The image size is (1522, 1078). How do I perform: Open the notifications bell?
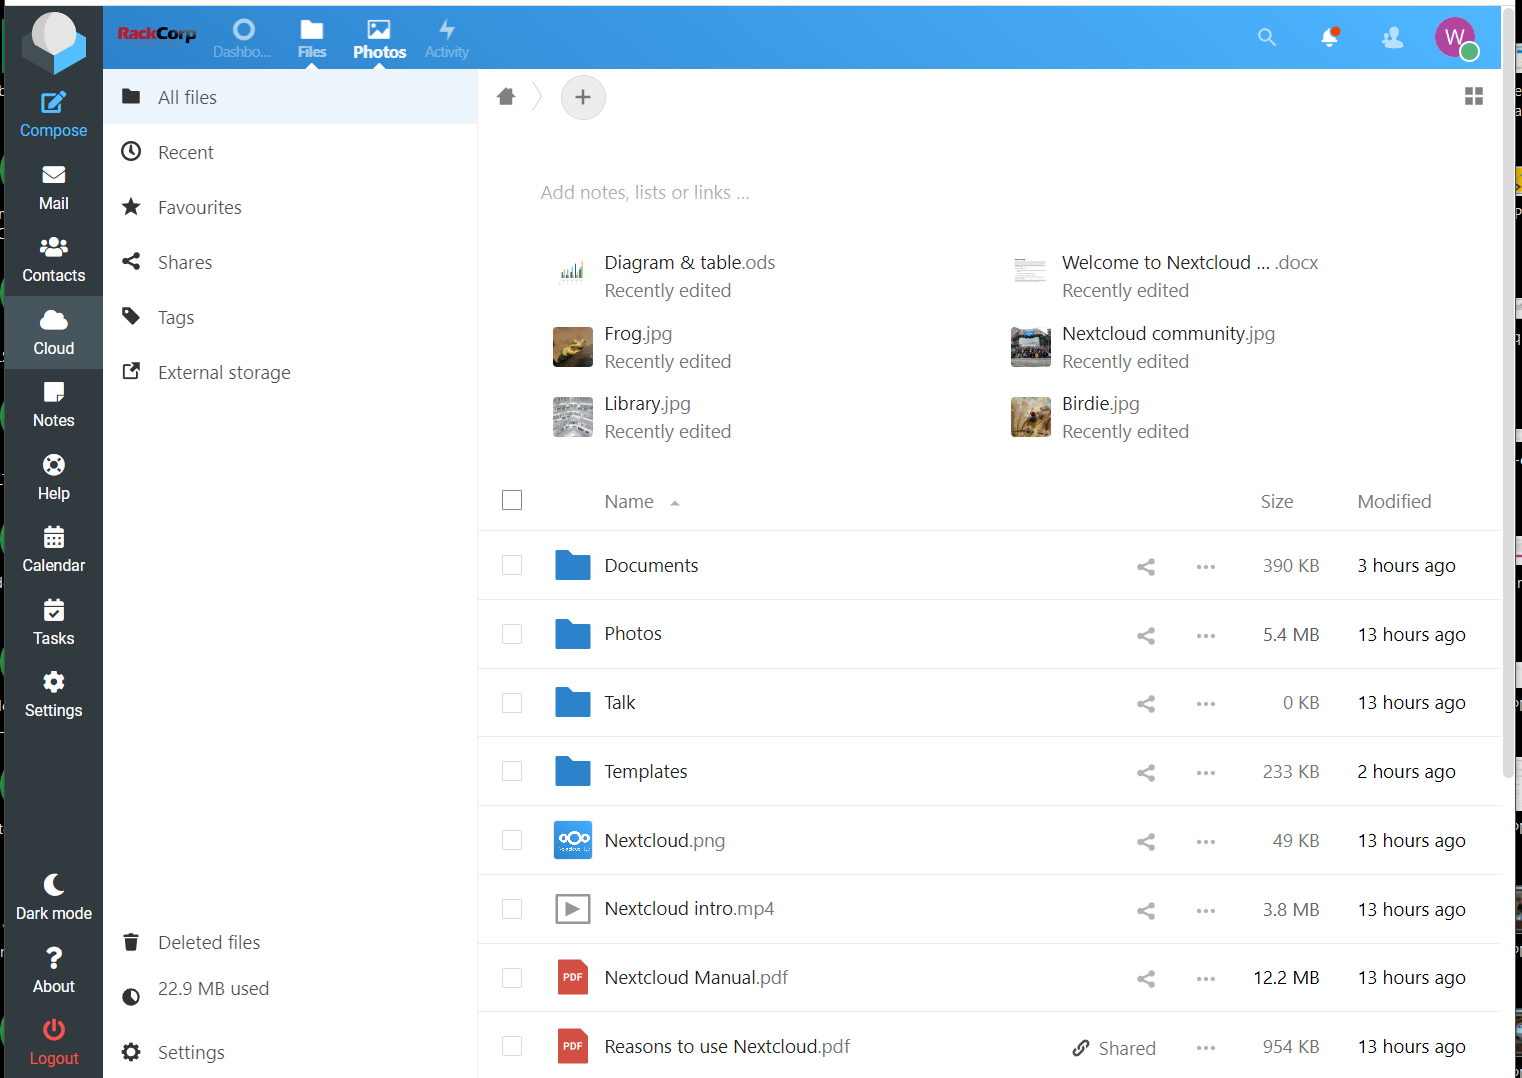click(x=1330, y=38)
